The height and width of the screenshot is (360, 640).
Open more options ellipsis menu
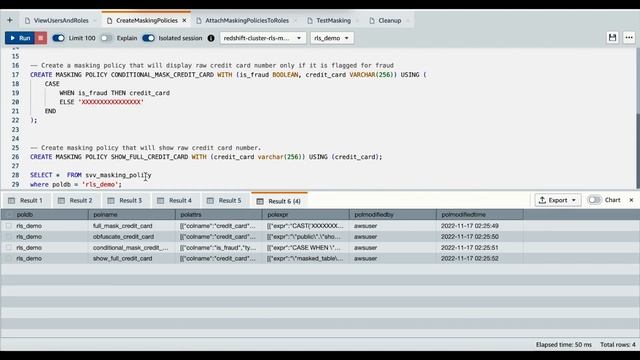(x=629, y=38)
